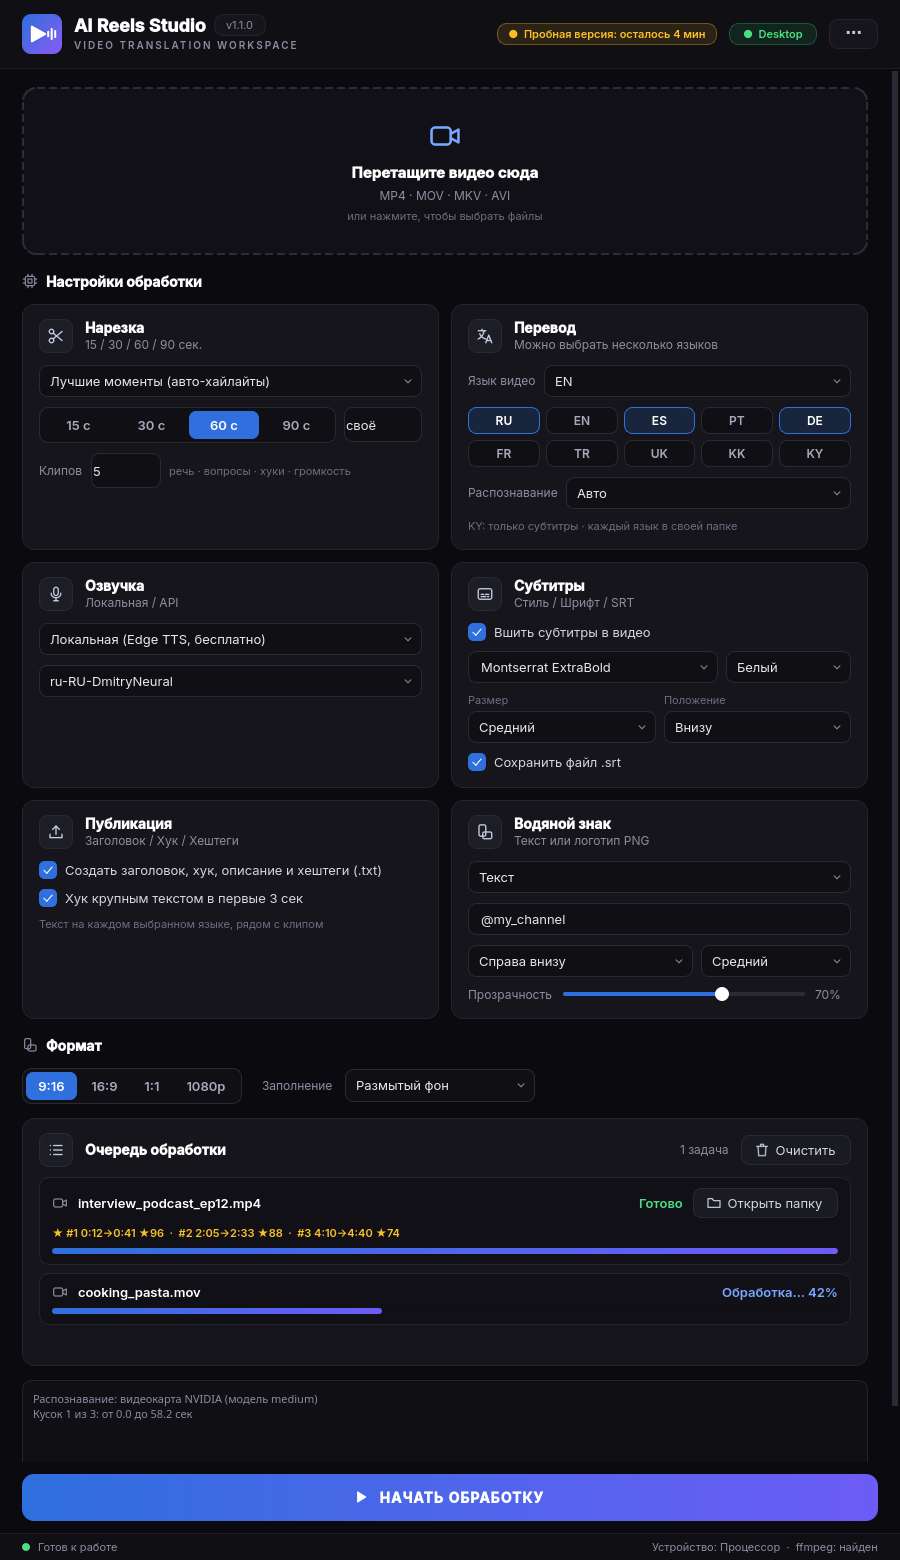The height and width of the screenshot is (1560, 900).
Task: Click the scissors icon in Нарезка card
Action: click(x=56, y=336)
